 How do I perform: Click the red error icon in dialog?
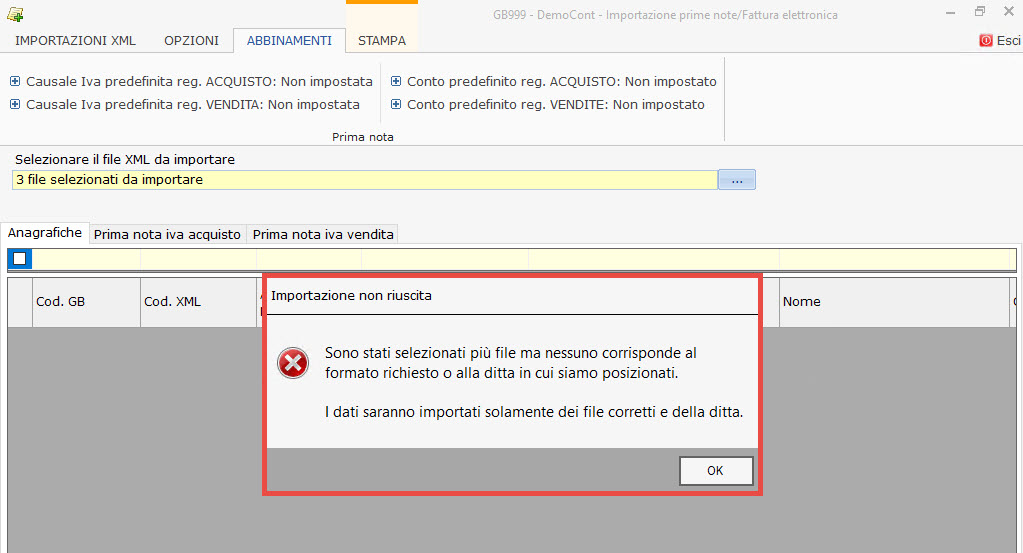(x=293, y=364)
